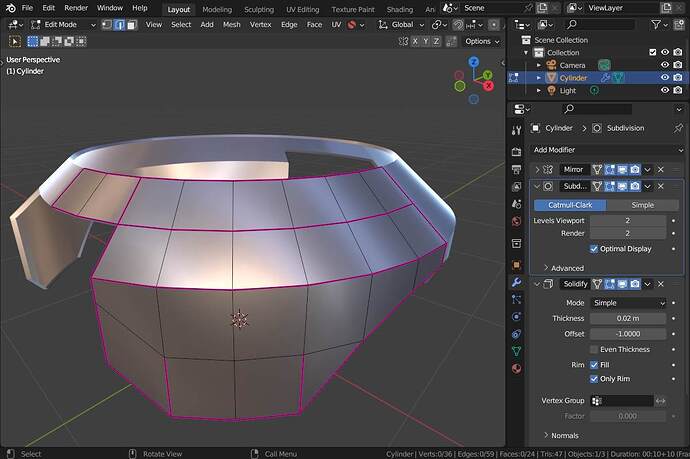The image size is (690, 459).
Task: Click the blue Z axis on navigation gizmo
Action: pos(473,62)
